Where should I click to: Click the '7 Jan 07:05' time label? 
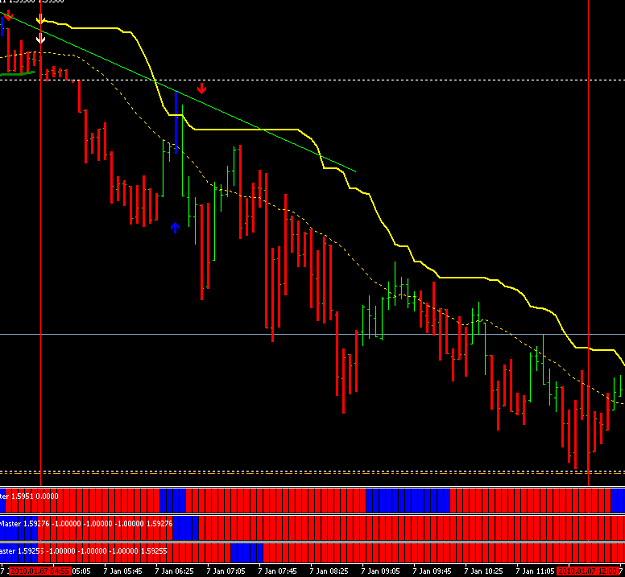tap(226, 571)
